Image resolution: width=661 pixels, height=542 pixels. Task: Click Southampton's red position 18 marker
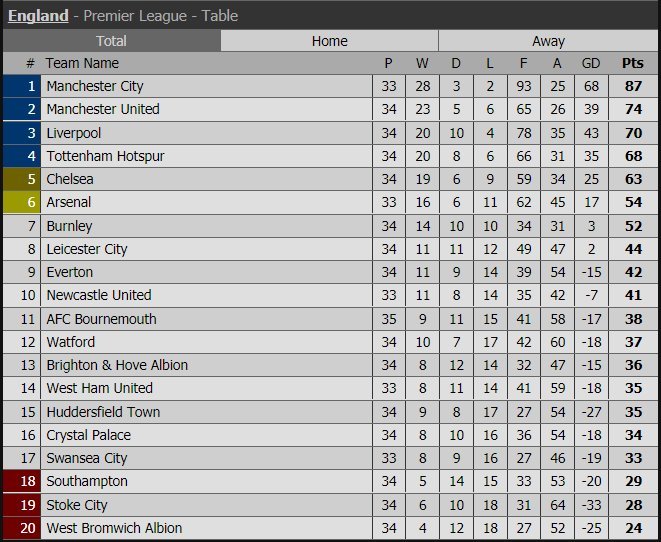pyautogui.click(x=21, y=481)
